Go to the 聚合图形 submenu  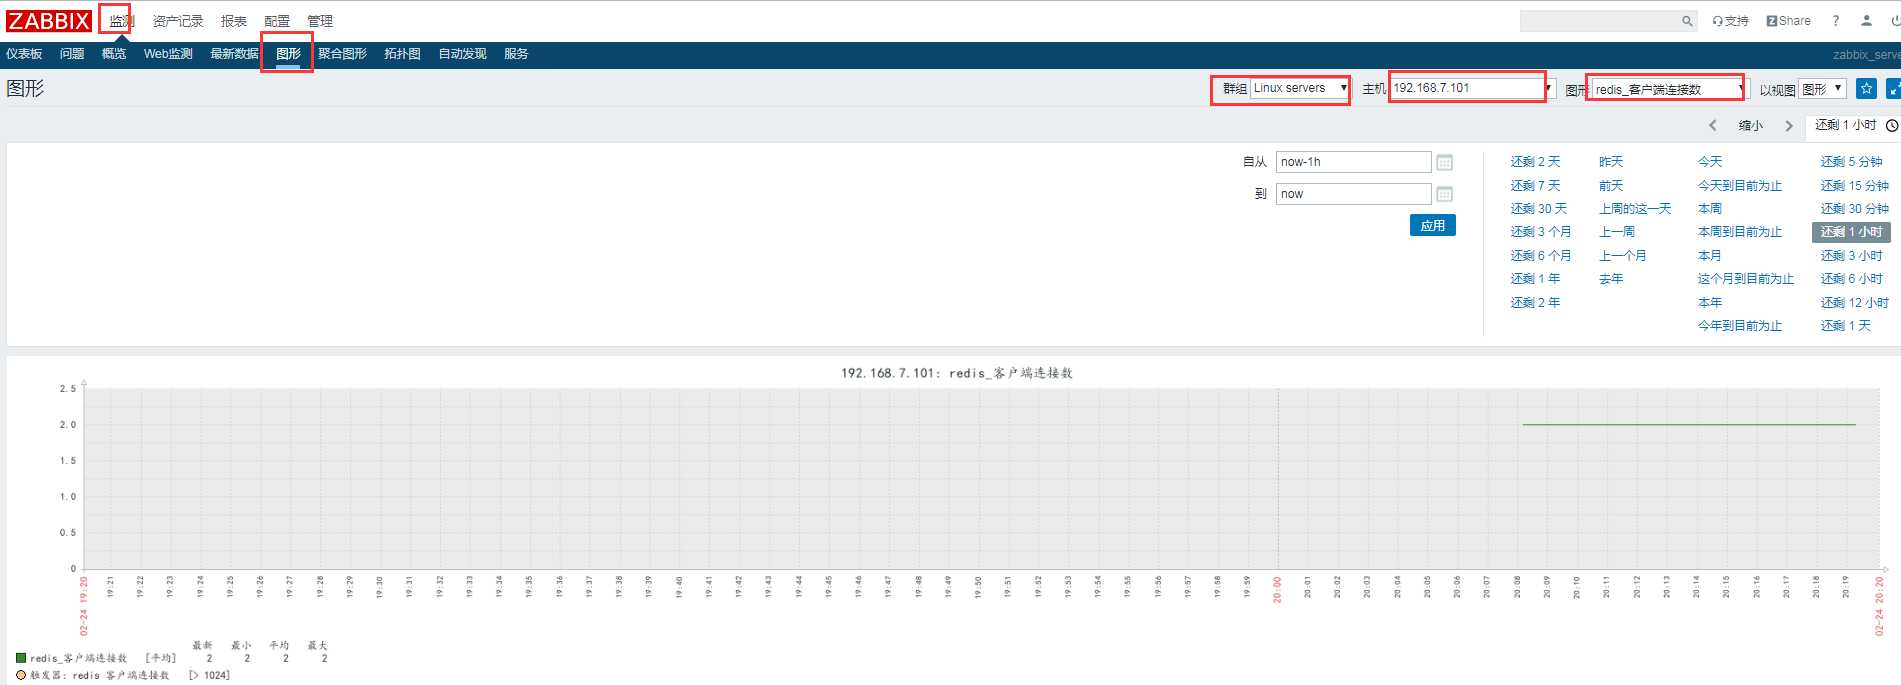pyautogui.click(x=342, y=54)
